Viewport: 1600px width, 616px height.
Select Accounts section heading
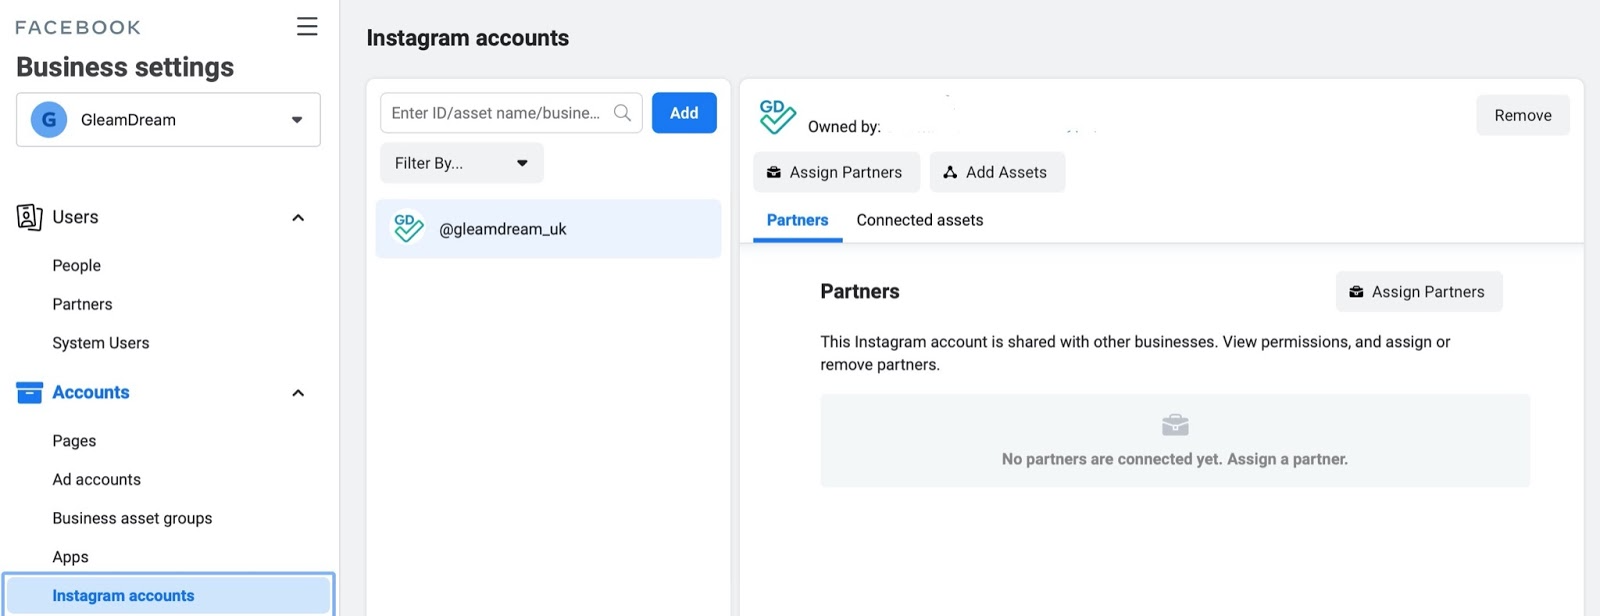click(x=91, y=392)
